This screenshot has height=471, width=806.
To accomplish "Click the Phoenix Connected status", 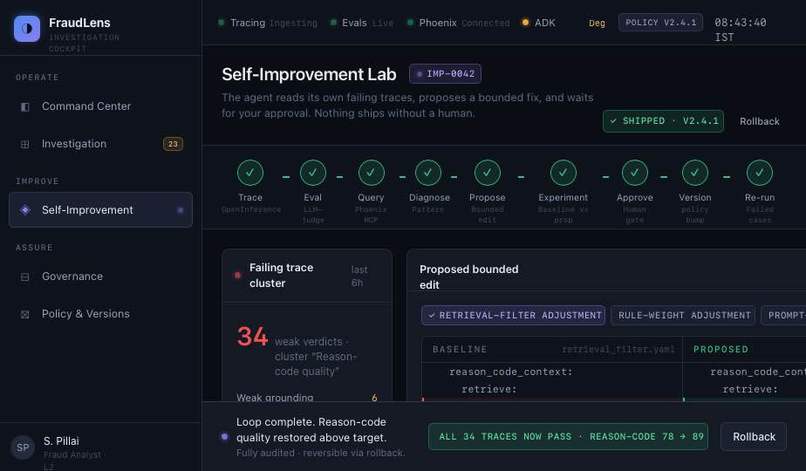I will [459, 23].
